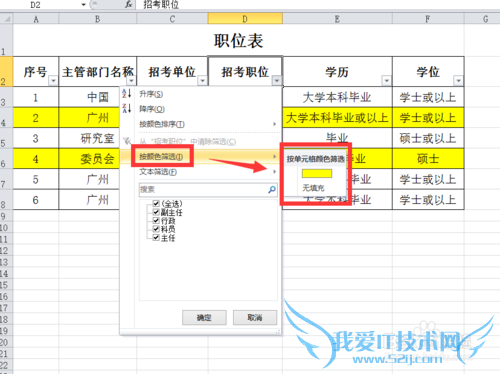The width and height of the screenshot is (500, 374).
Task: Click the ascending sort A-Z icon
Action: click(127, 93)
